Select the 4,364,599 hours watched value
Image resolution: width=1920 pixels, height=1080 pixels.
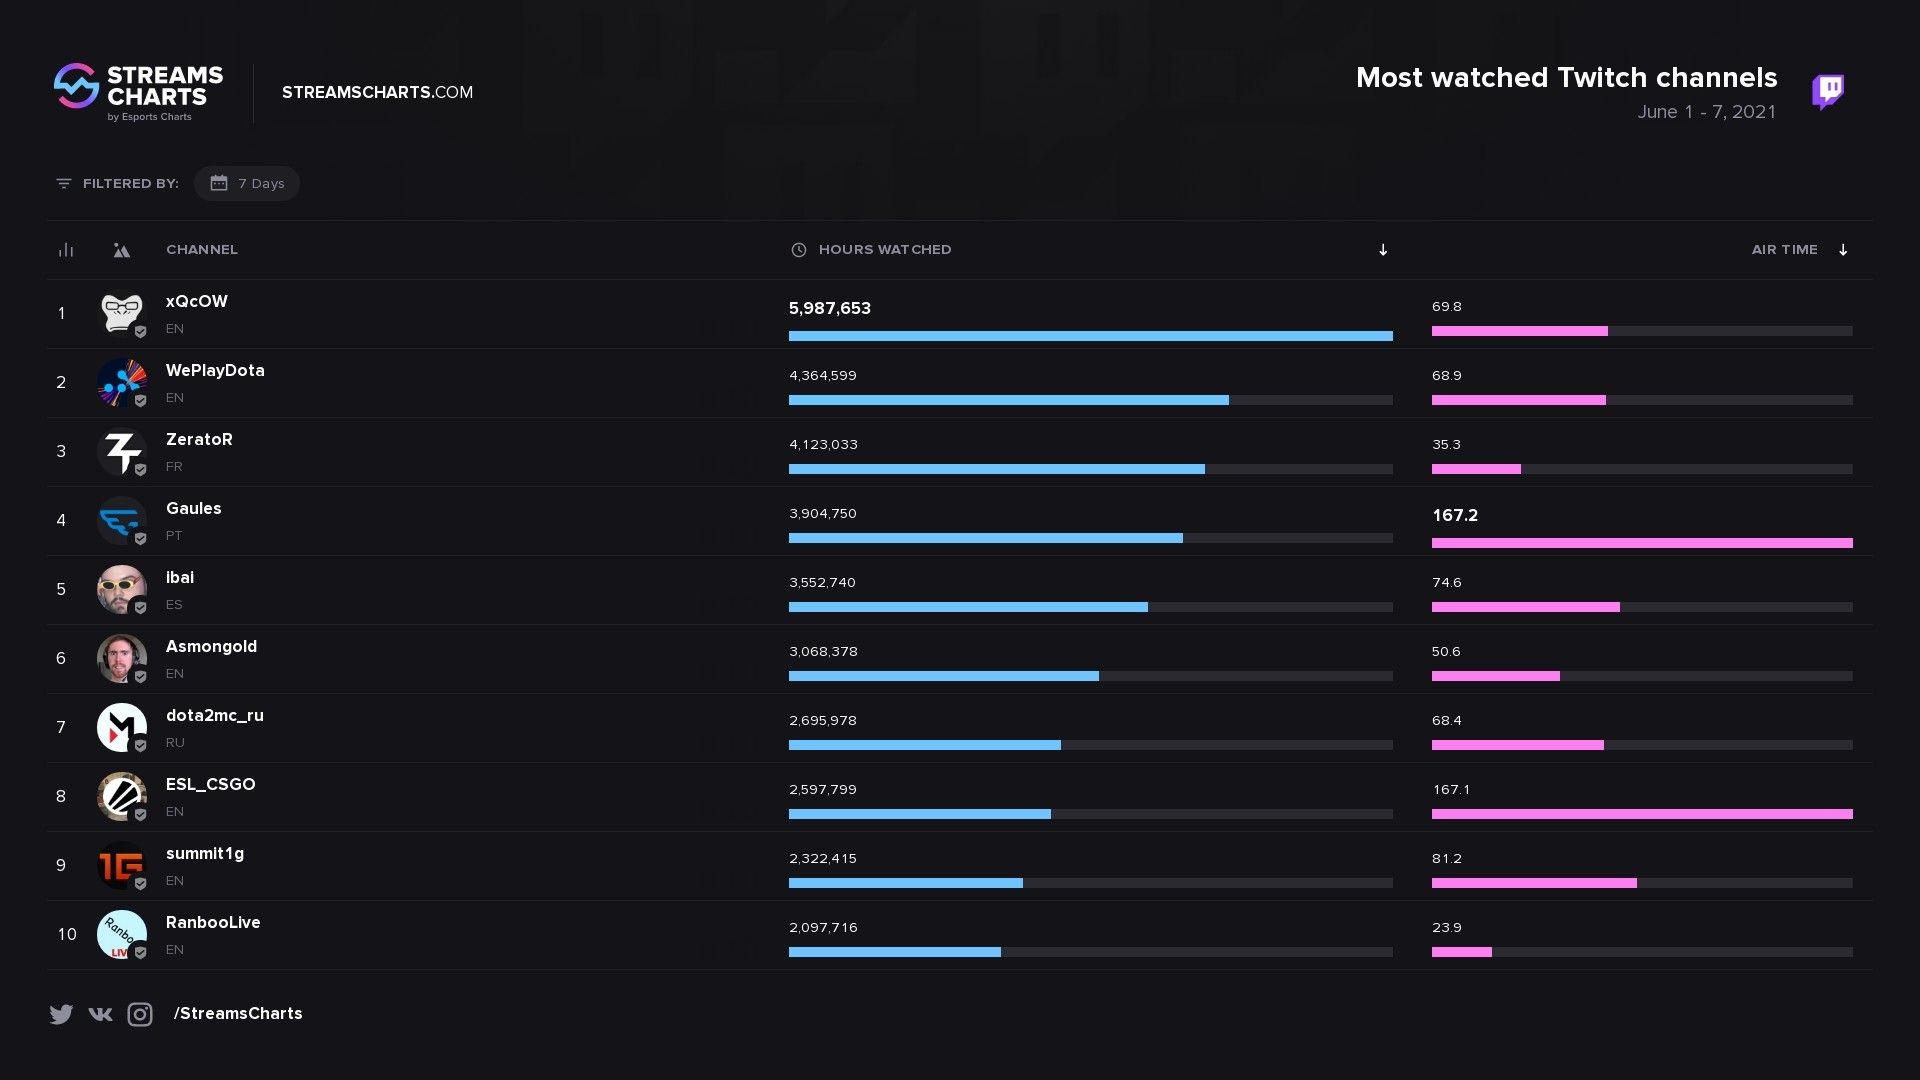pos(823,375)
